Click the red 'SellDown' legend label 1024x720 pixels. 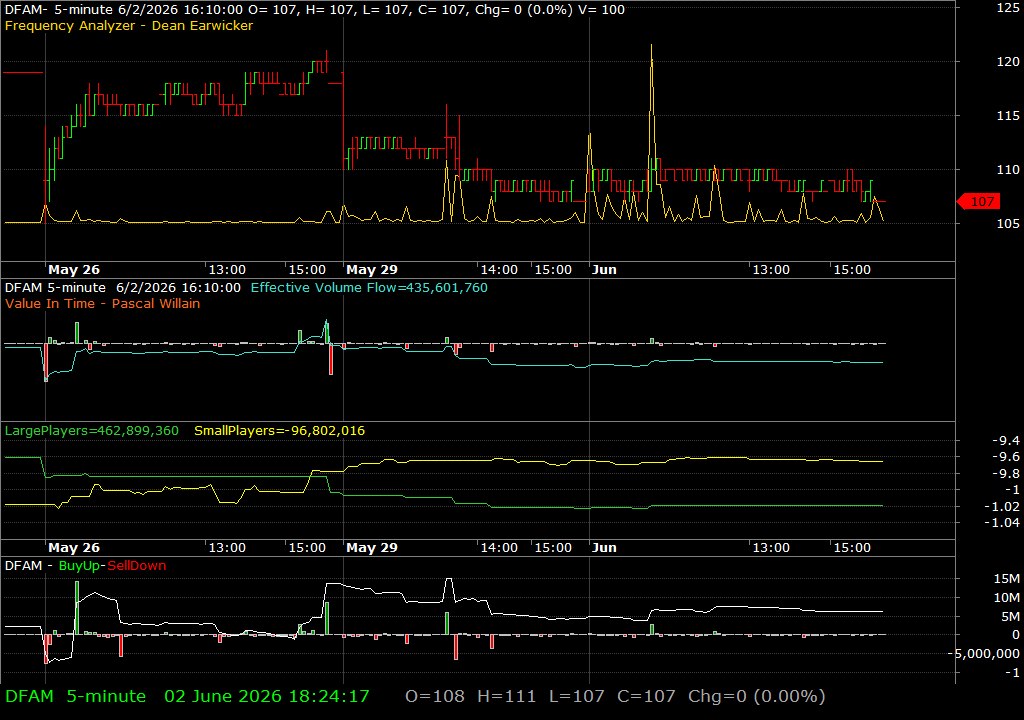click(136, 565)
